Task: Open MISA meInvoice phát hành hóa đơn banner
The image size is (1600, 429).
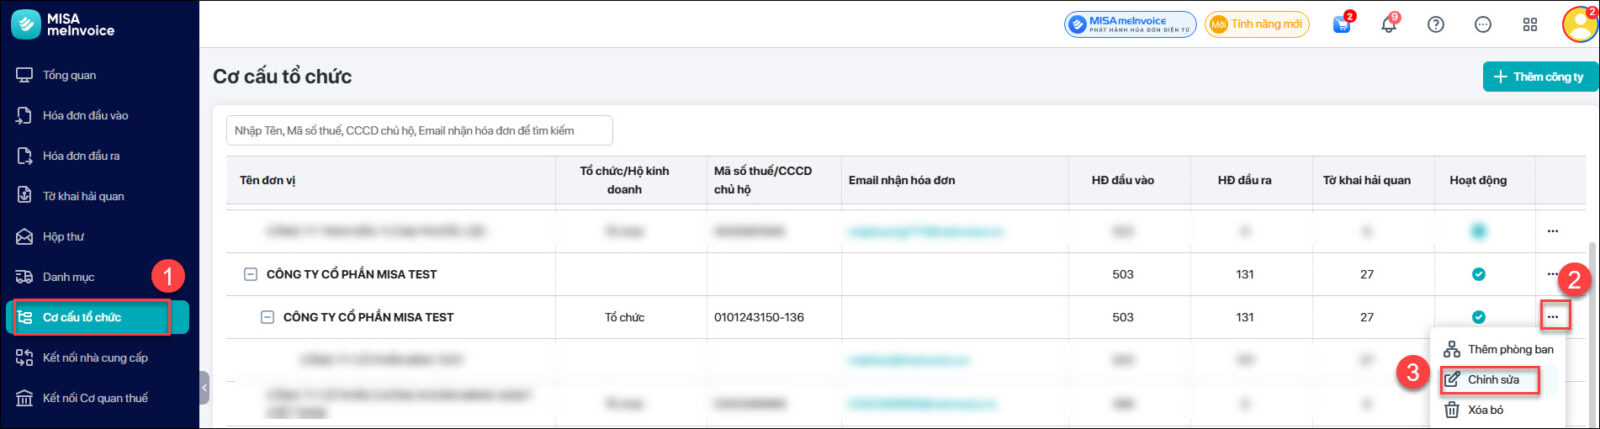Action: (1130, 24)
